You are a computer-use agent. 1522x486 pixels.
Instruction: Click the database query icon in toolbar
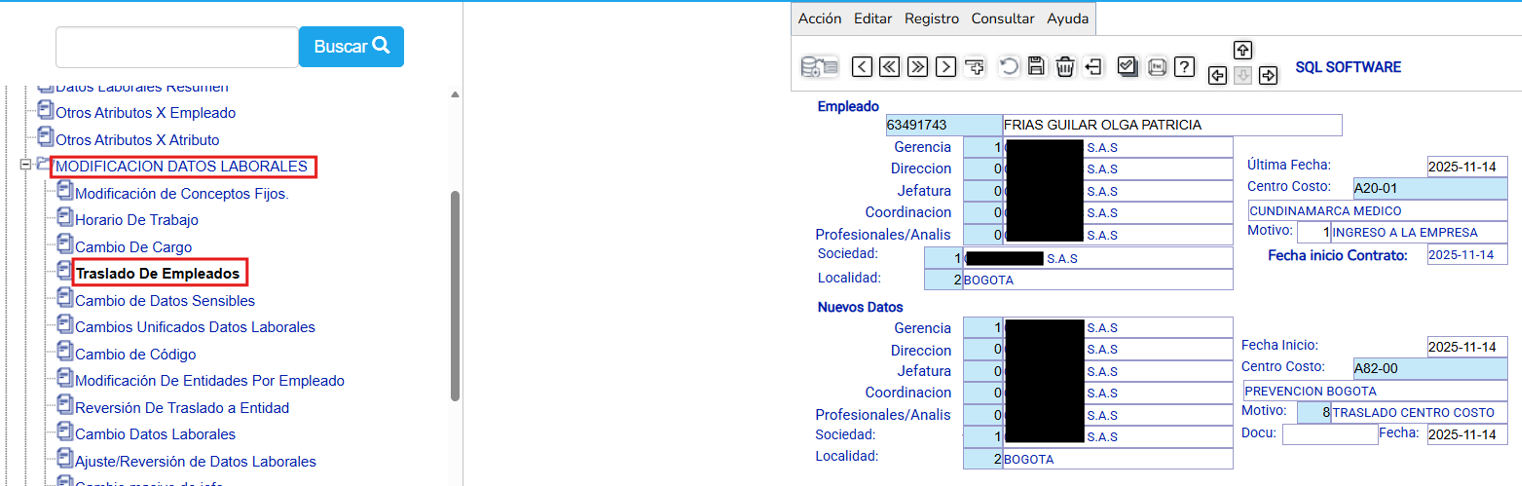819,67
